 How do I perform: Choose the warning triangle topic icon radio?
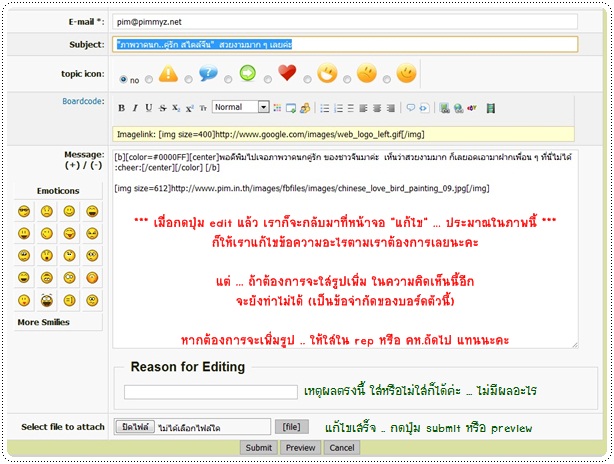click(x=150, y=79)
